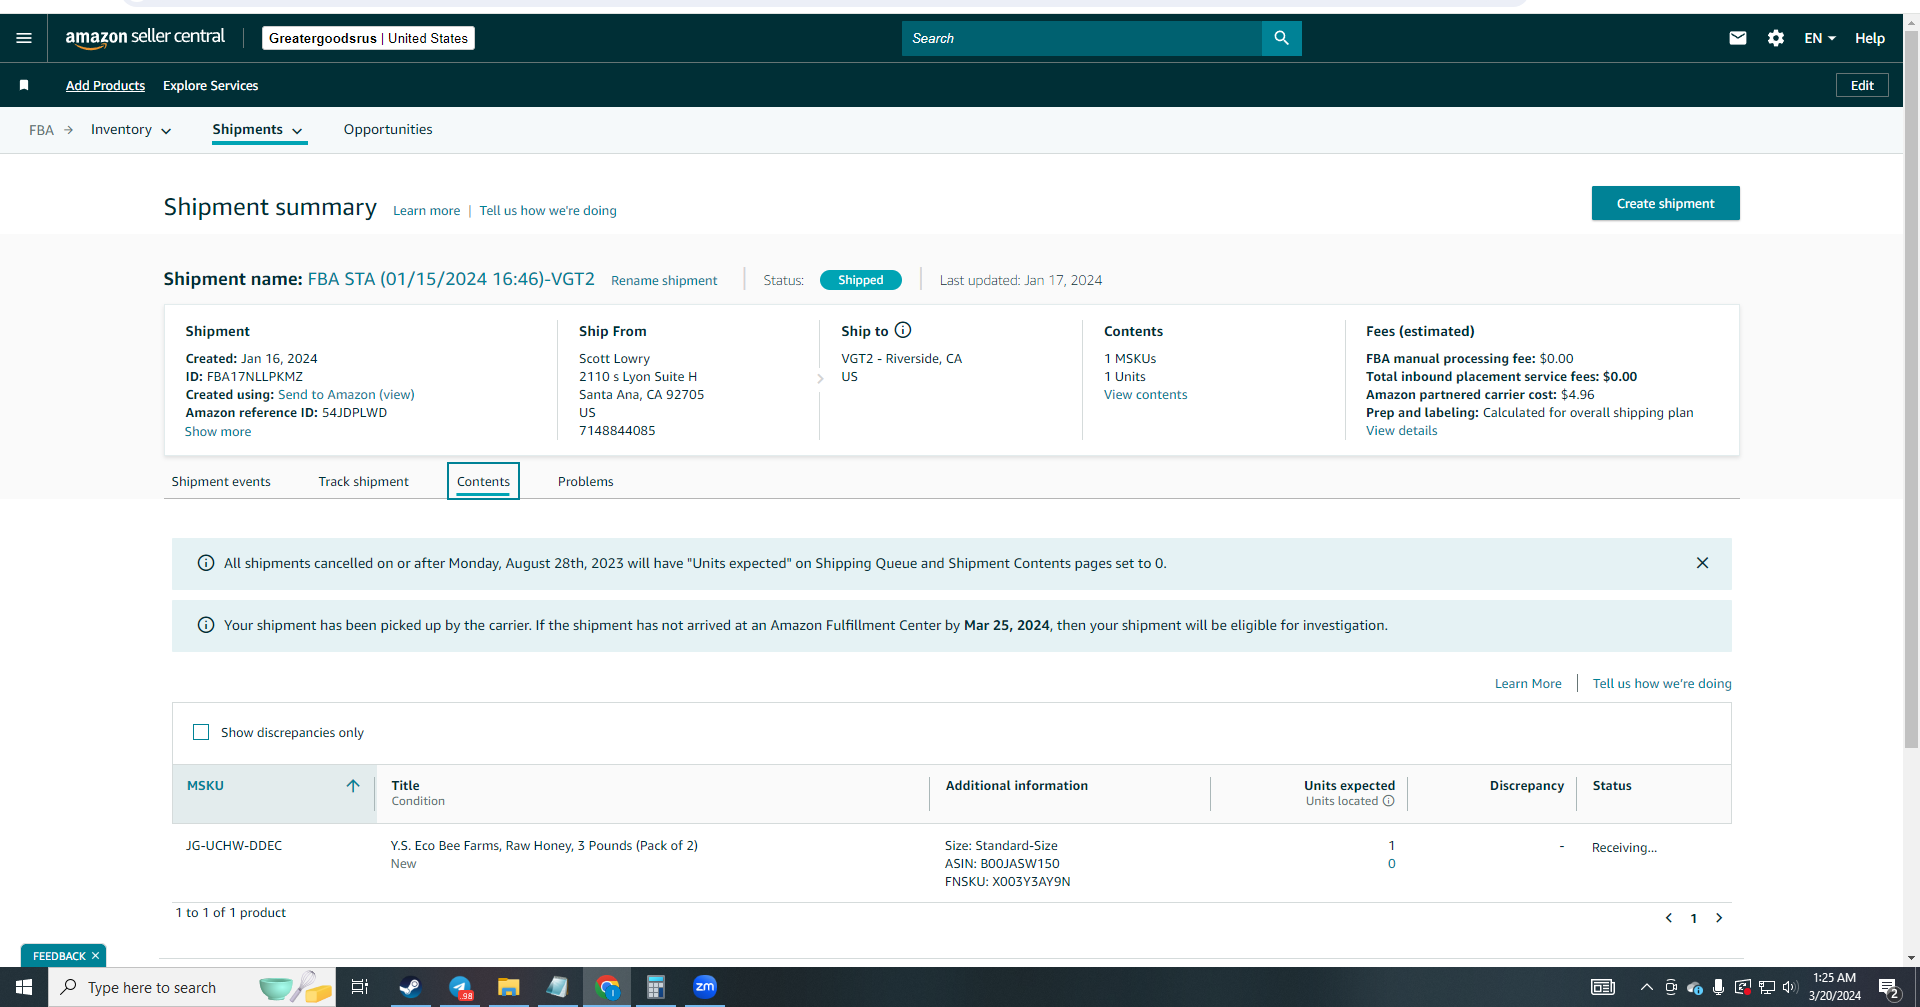Viewport: 1920px width, 1007px height.
Task: Click the FBA breadcrumb link
Action: click(41, 130)
